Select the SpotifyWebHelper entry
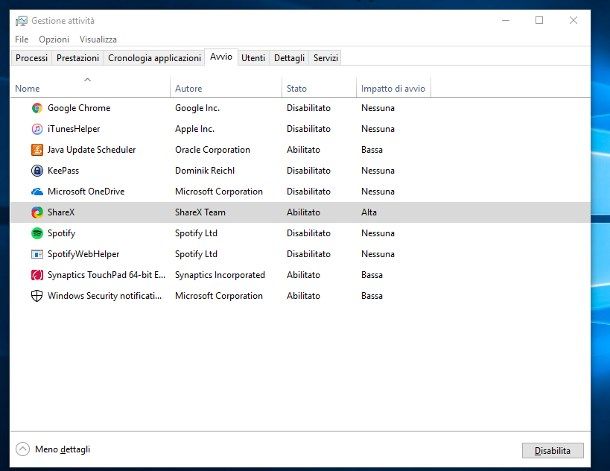The height and width of the screenshot is (471, 610). pyautogui.click(x=83, y=254)
